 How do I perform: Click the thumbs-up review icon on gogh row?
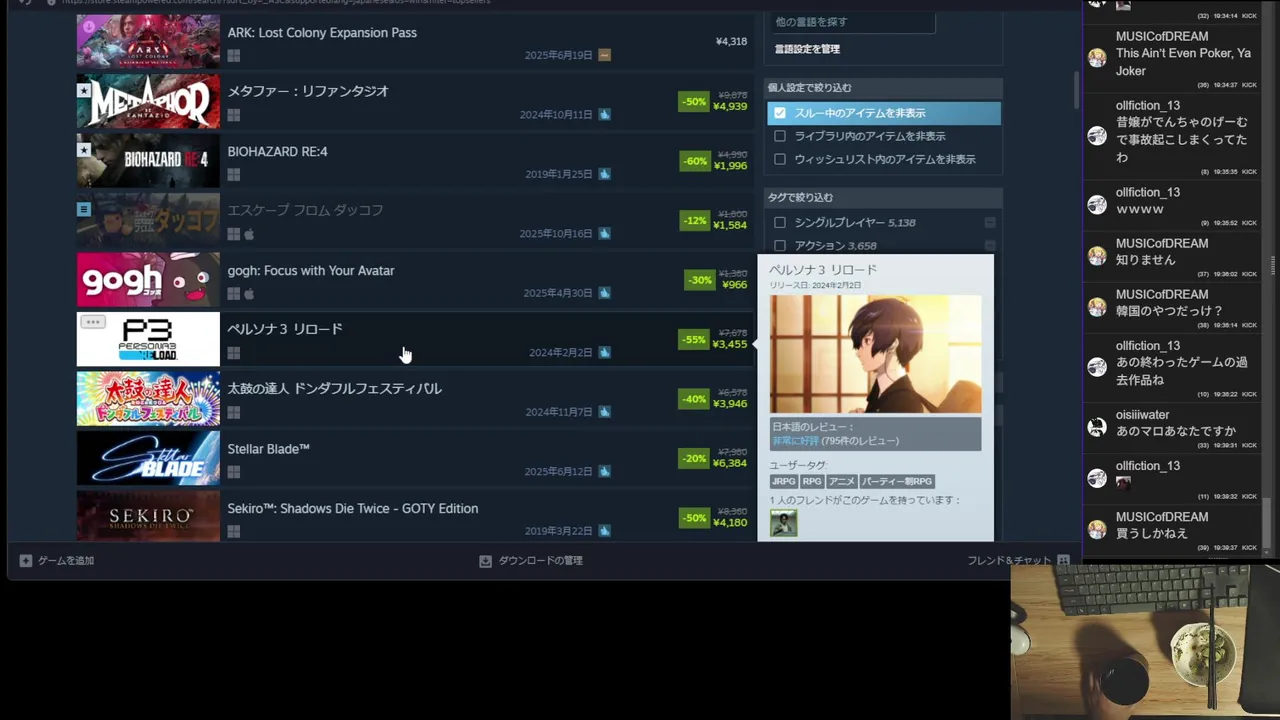pyautogui.click(x=604, y=293)
